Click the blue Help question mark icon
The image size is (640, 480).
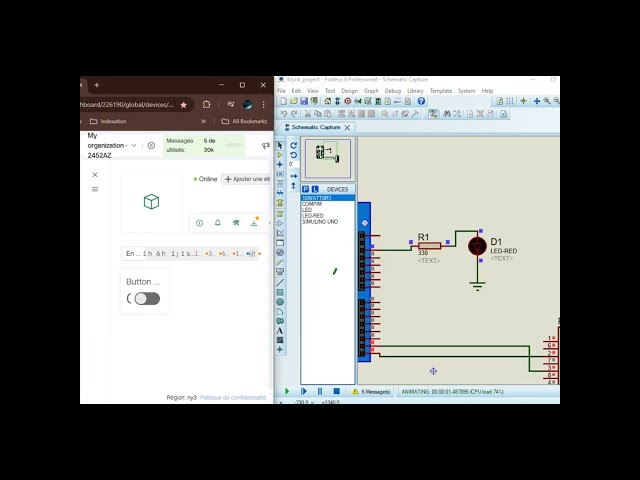click(422, 101)
